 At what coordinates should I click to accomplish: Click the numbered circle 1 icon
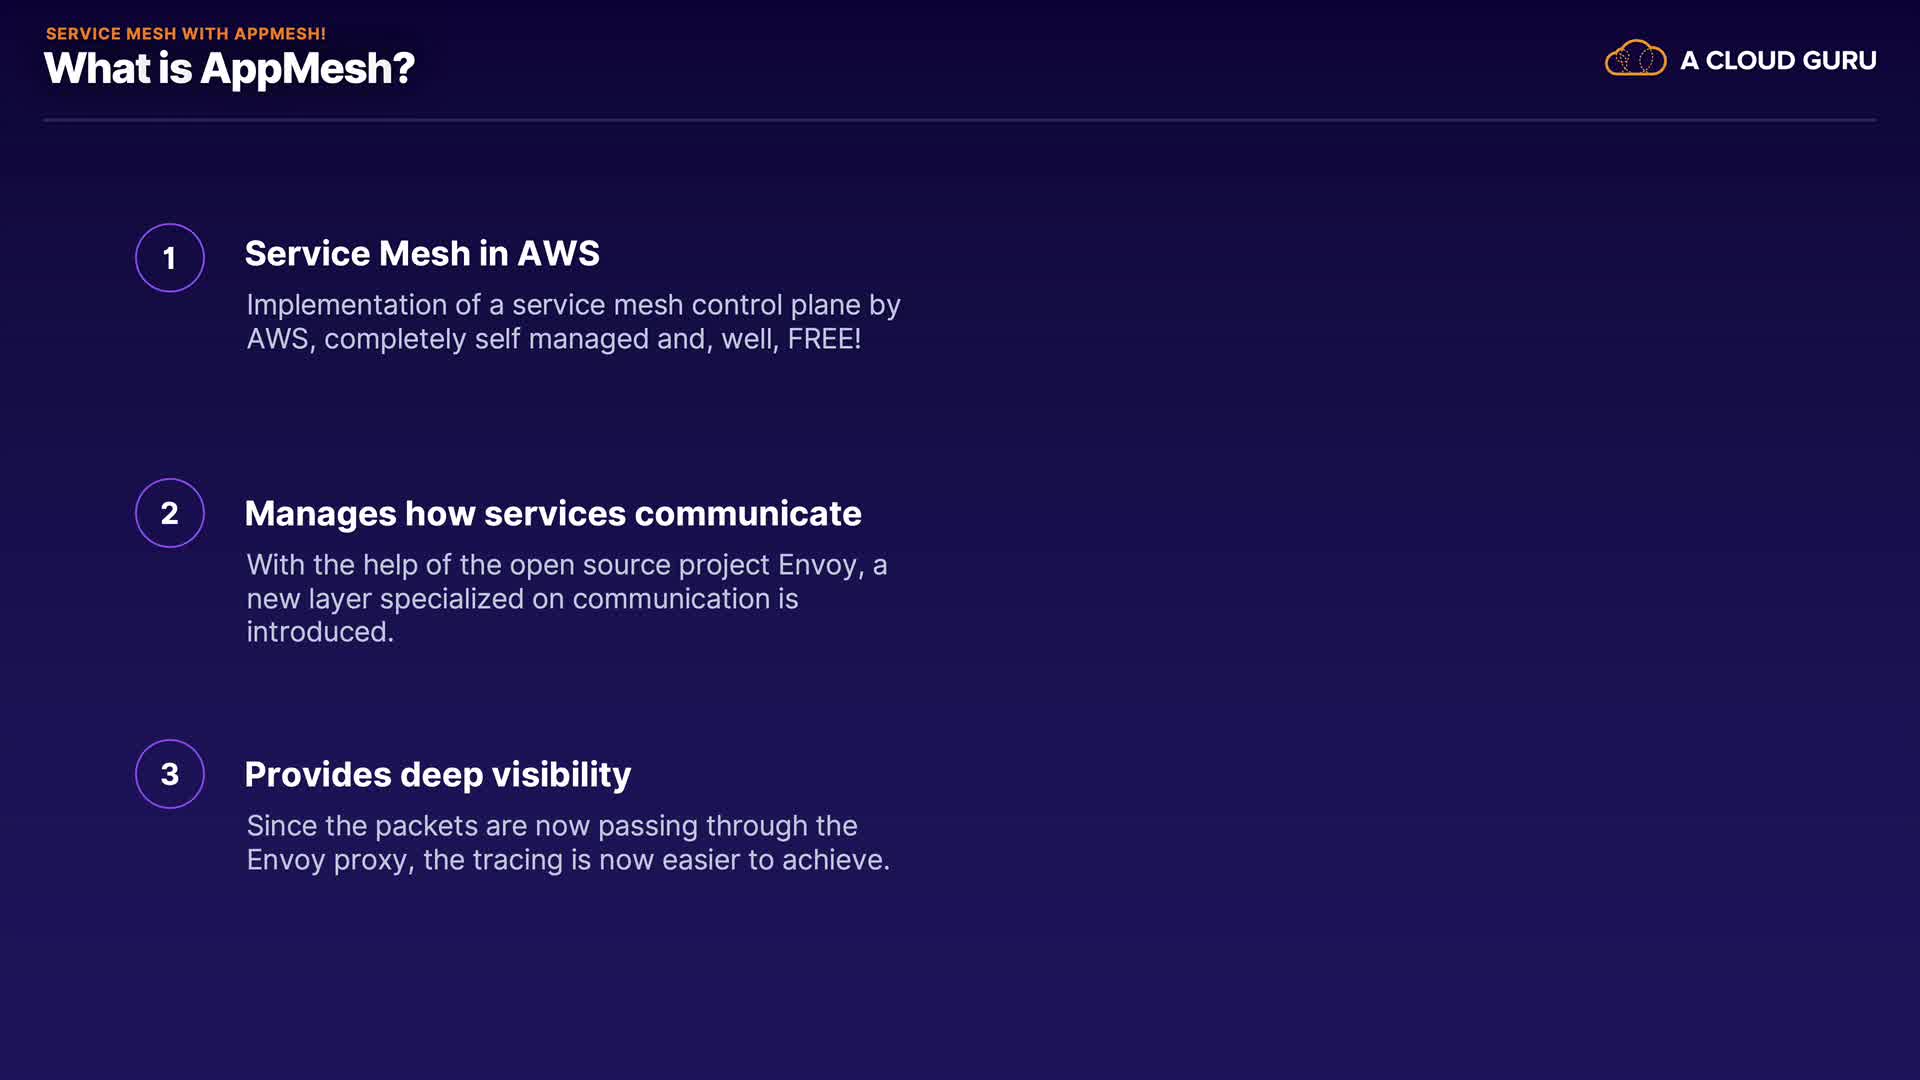tap(170, 258)
